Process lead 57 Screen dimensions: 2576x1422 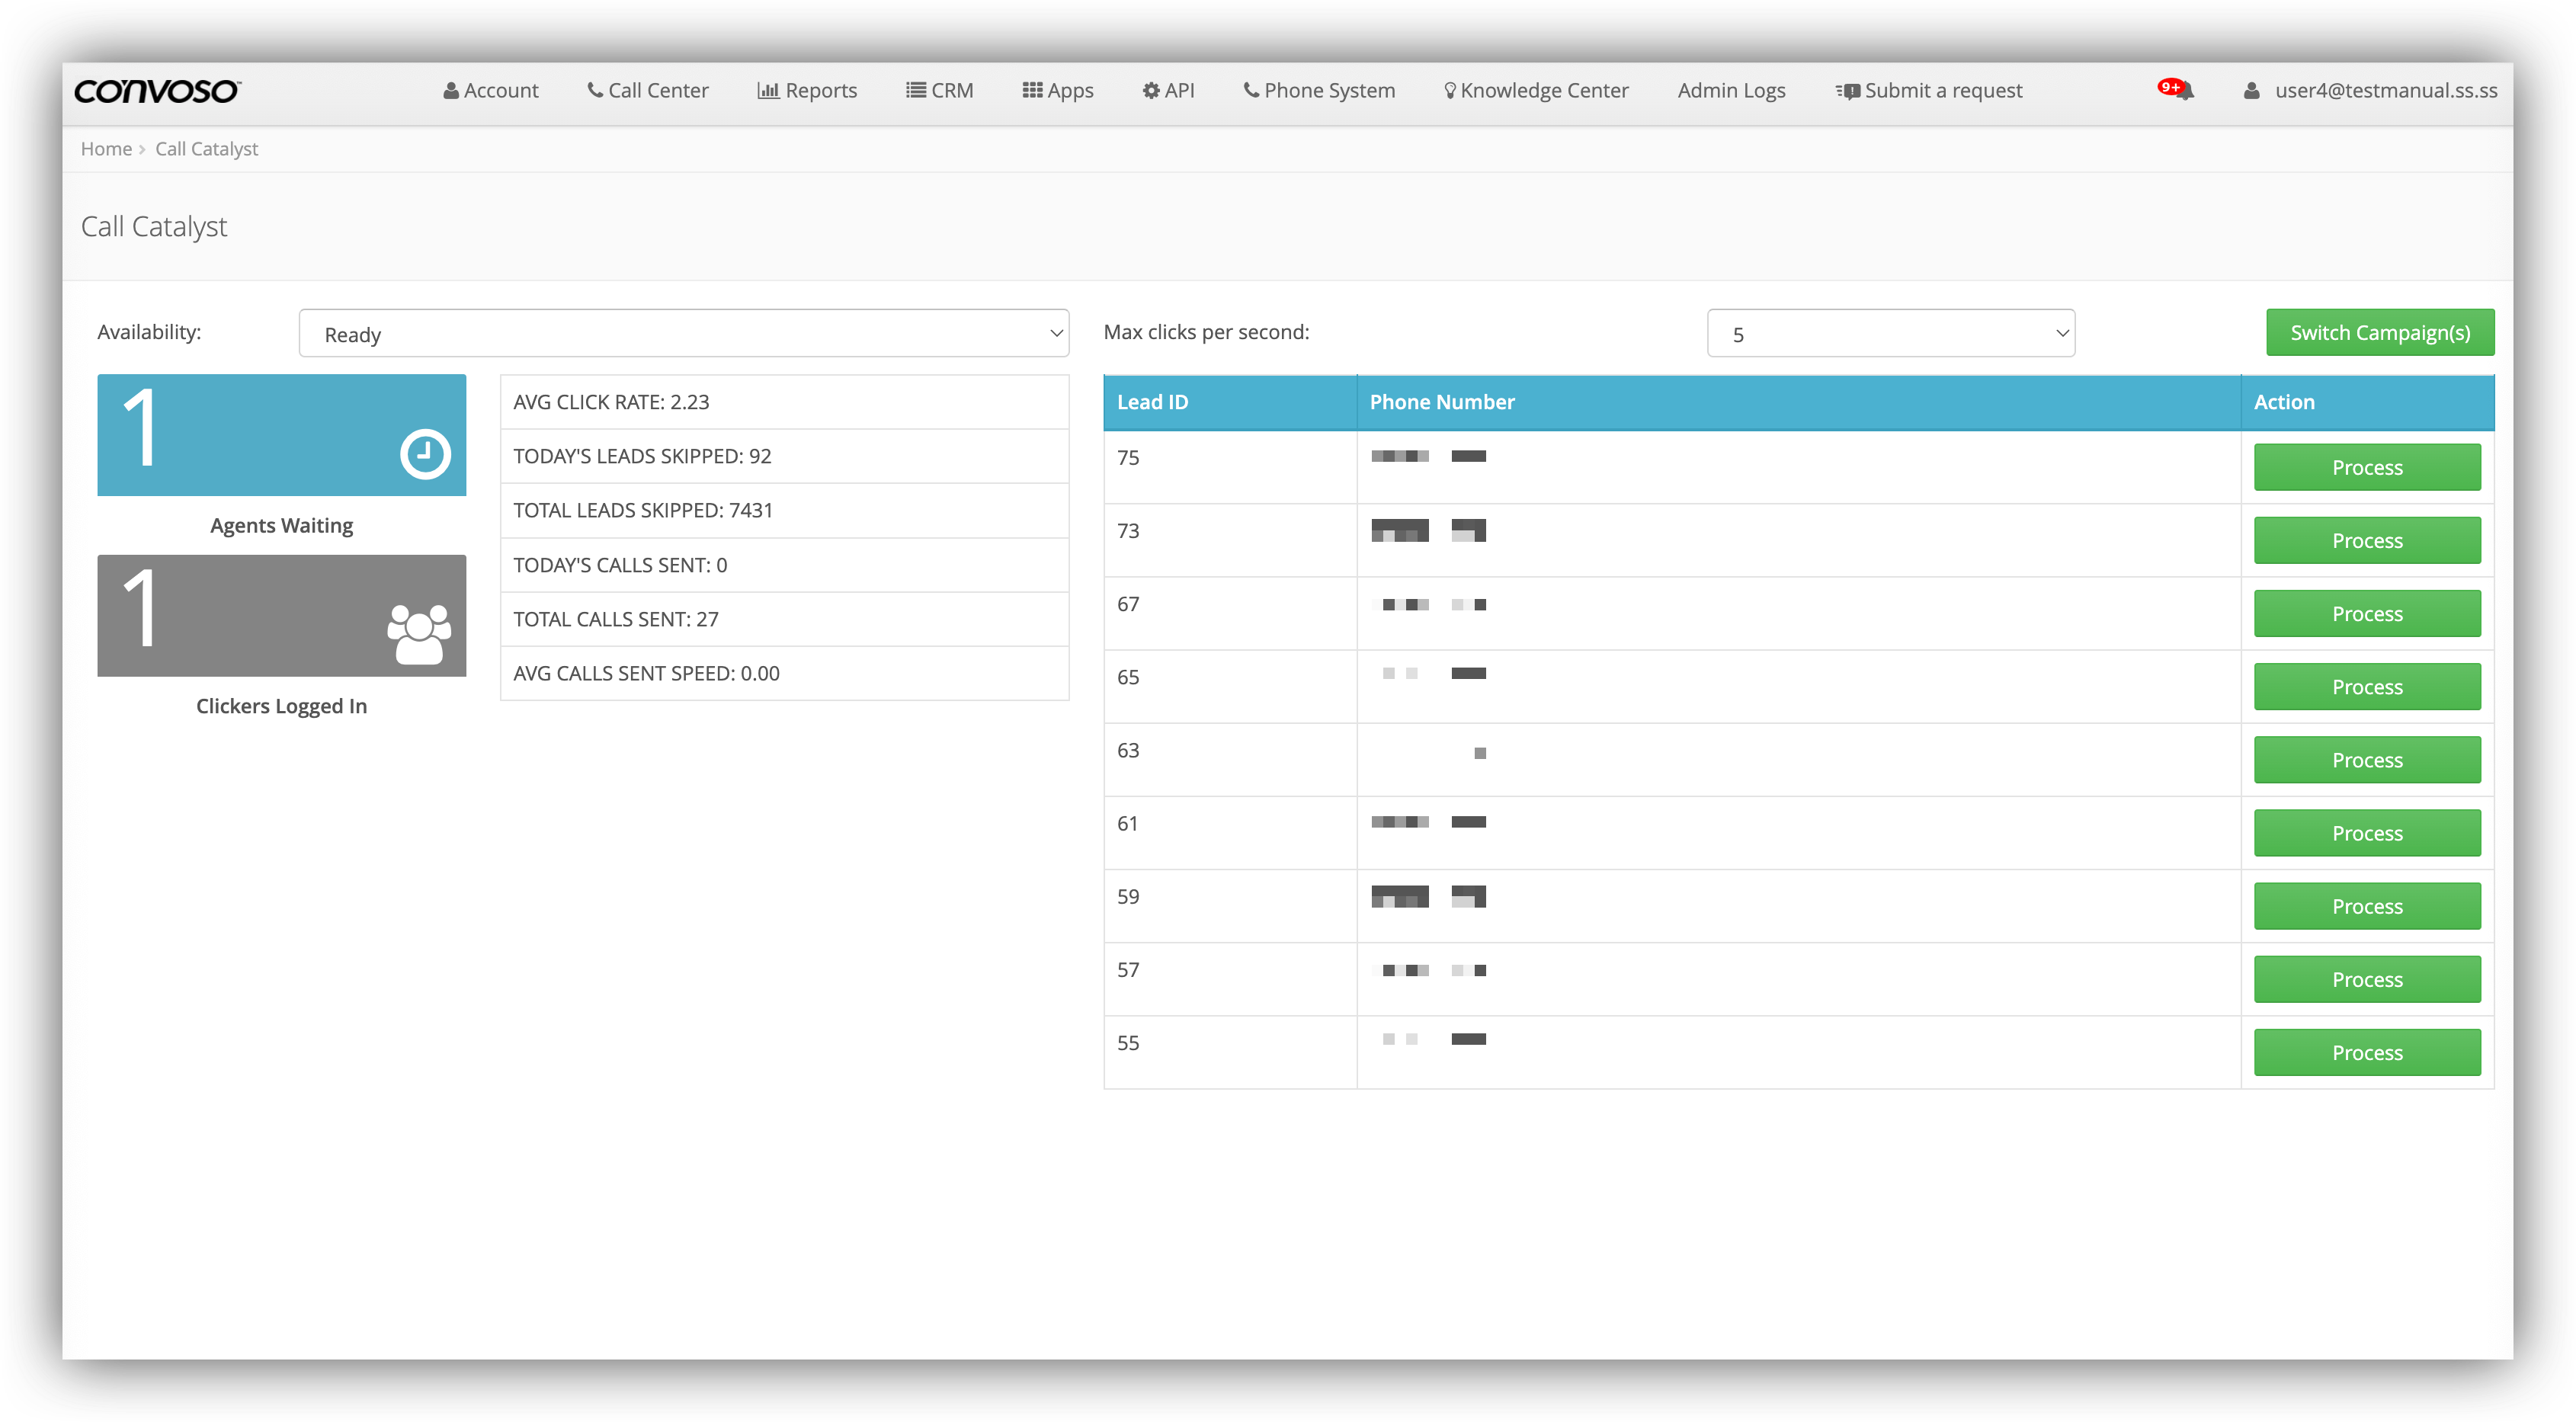click(2366, 979)
